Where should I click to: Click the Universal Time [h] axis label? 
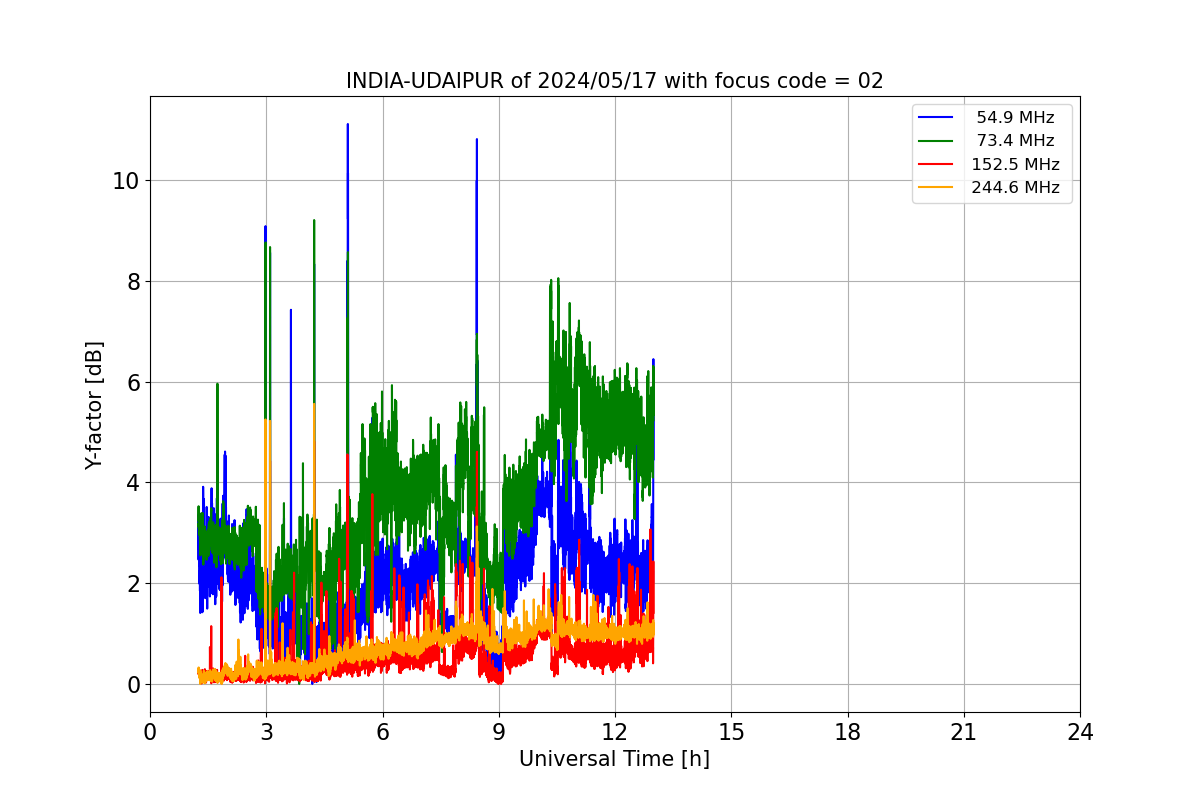[614, 759]
